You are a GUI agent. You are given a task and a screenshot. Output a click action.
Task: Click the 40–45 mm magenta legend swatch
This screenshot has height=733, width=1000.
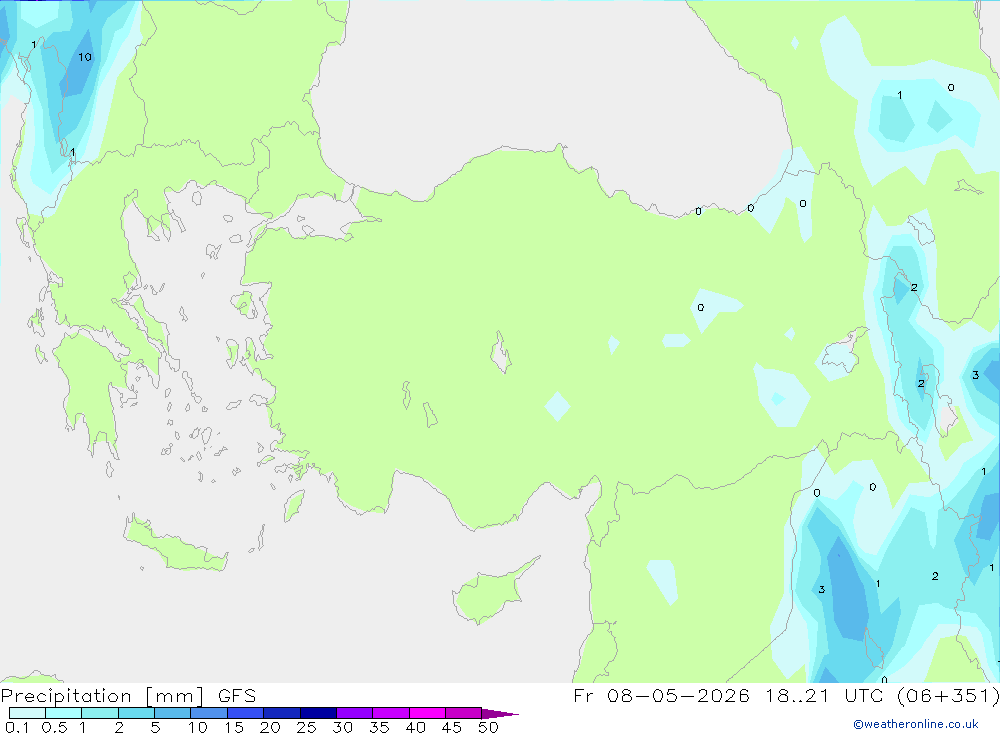tap(427, 713)
